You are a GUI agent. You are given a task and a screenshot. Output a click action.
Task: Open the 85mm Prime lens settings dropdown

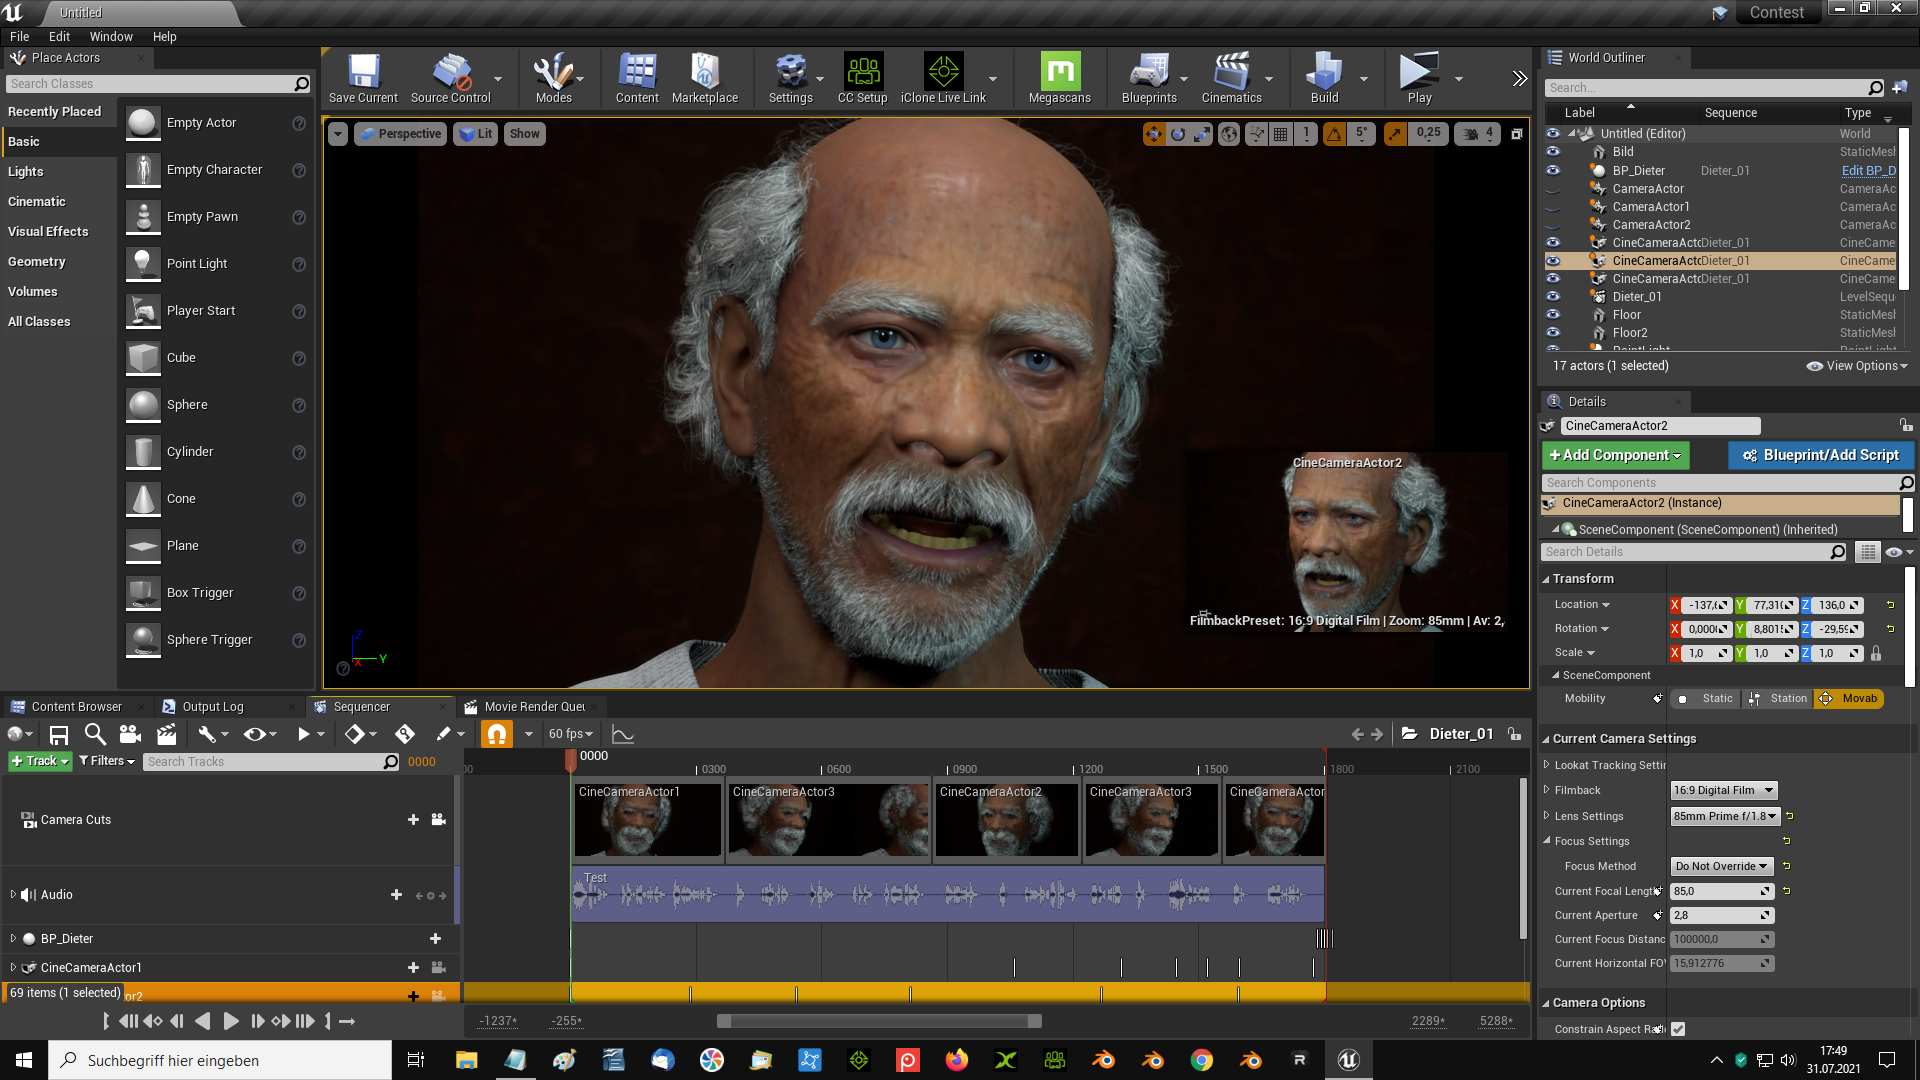coord(1726,816)
